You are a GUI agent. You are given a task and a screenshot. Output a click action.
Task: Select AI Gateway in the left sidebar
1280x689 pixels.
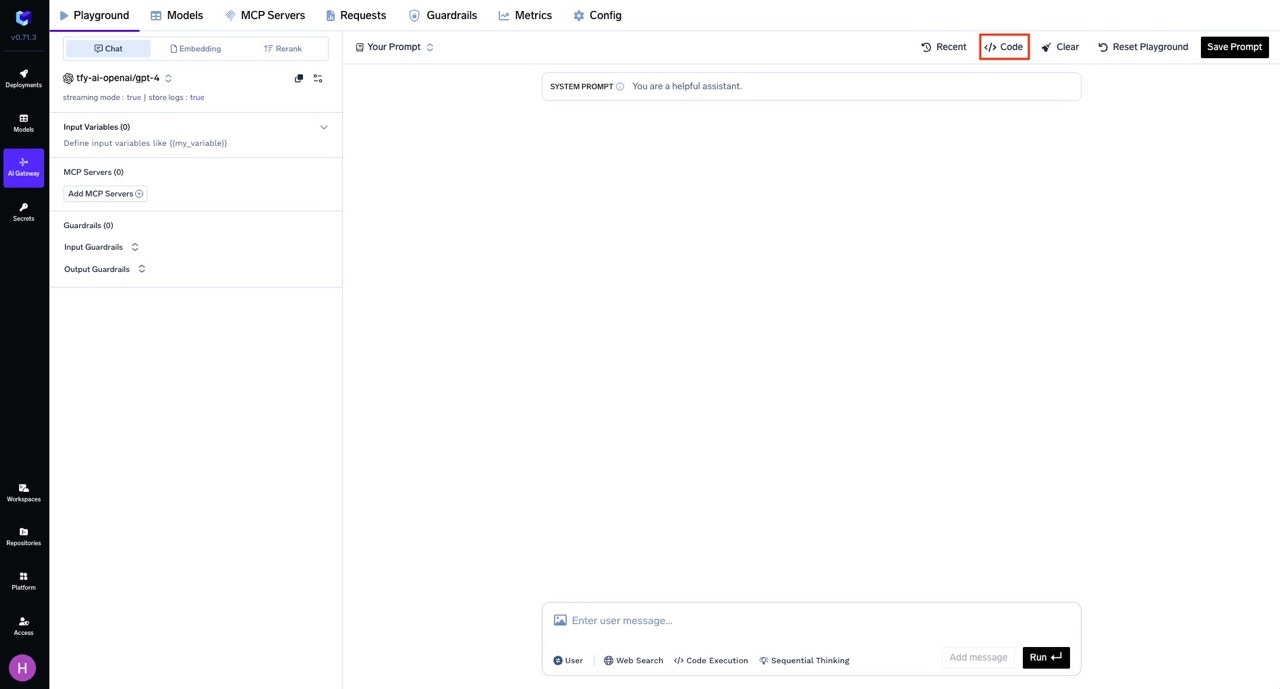pyautogui.click(x=23, y=167)
